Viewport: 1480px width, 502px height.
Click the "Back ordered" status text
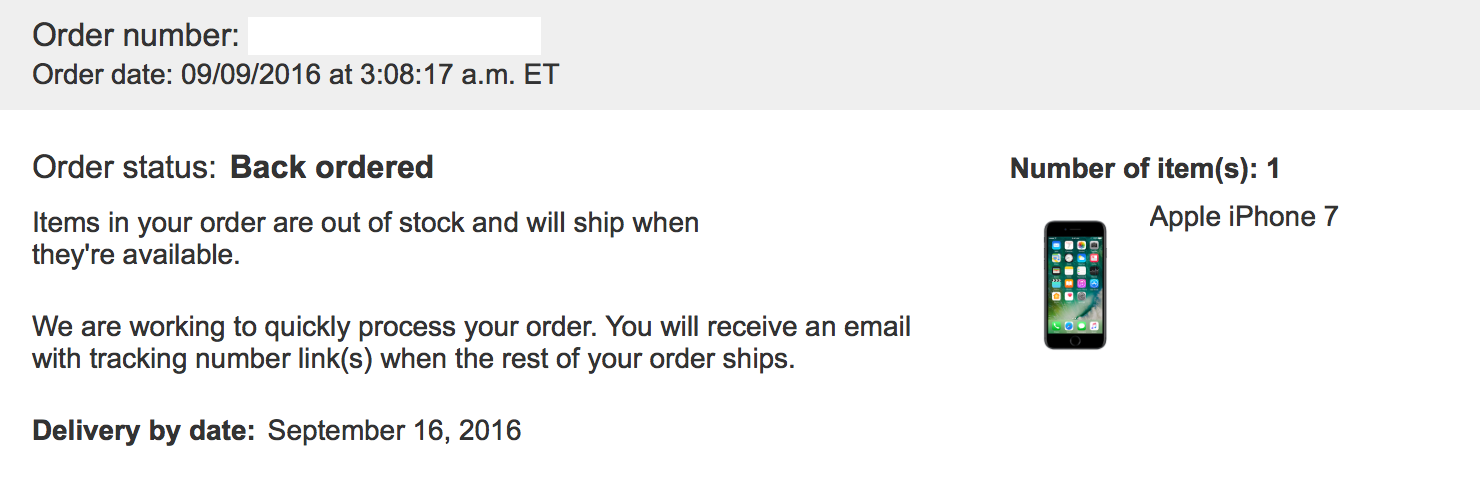point(332,167)
